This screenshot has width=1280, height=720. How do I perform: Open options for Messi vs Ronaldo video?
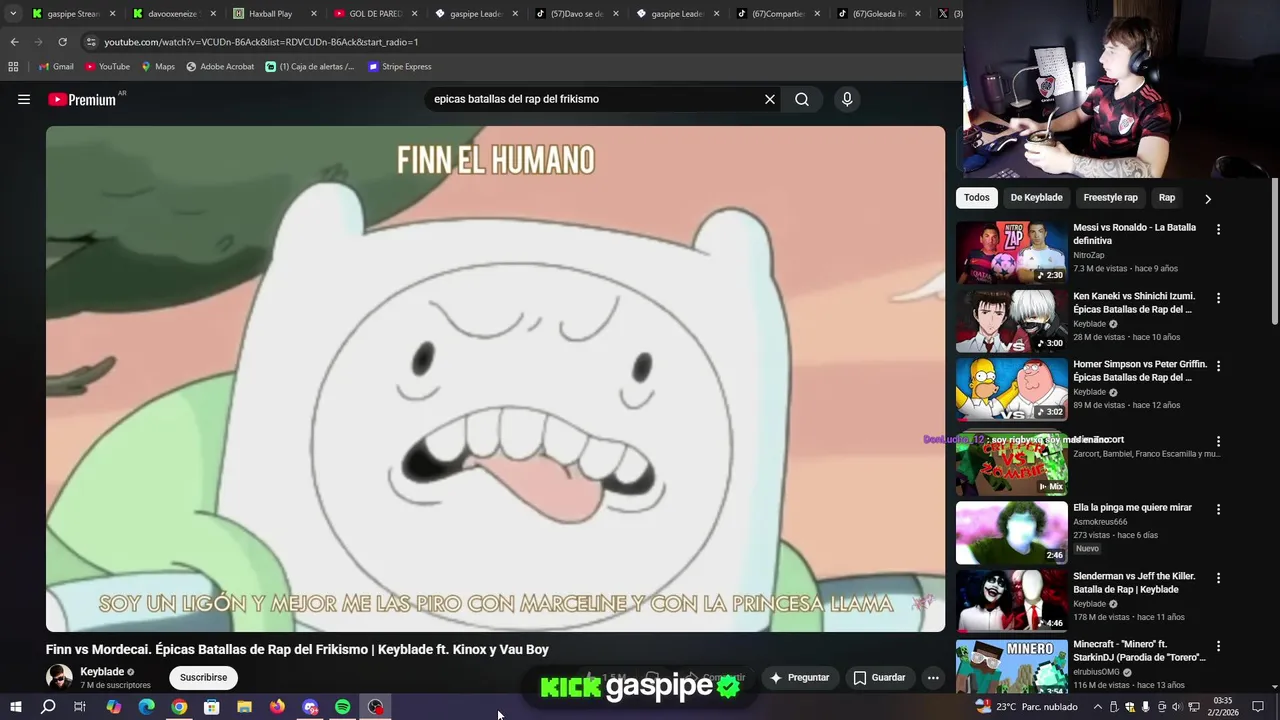[1218, 229]
